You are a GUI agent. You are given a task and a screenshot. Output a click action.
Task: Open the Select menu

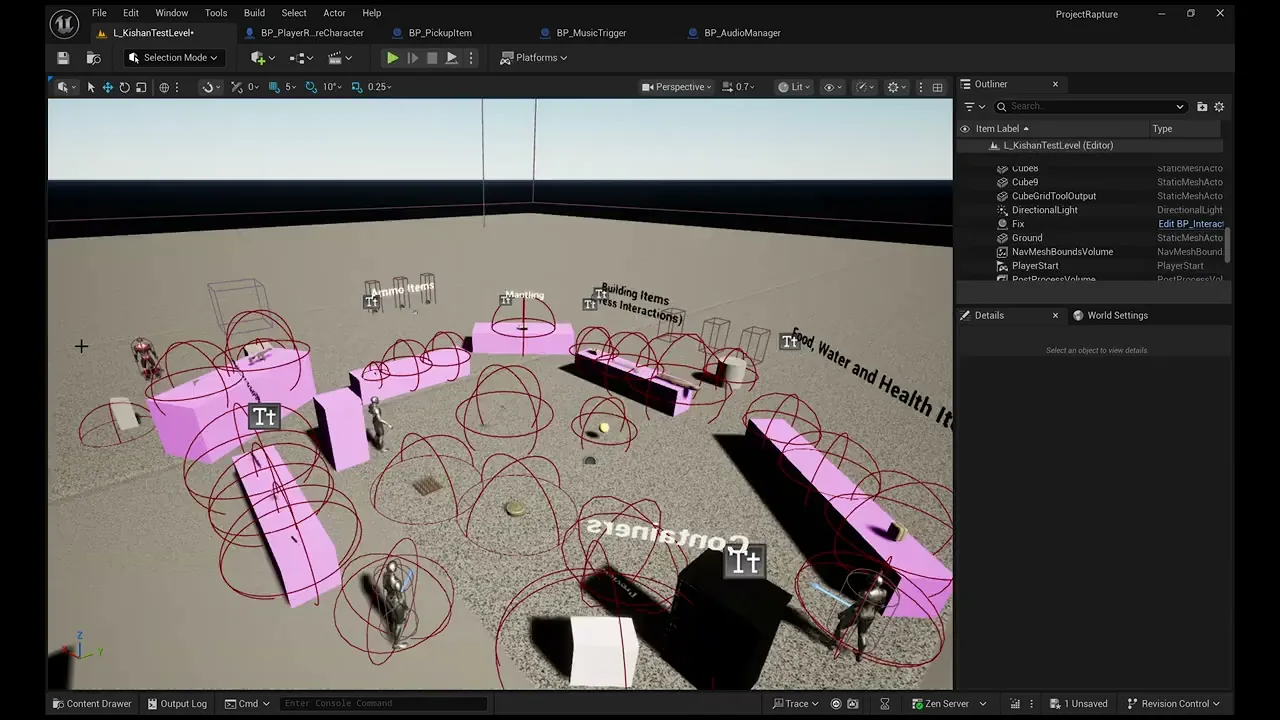tap(294, 13)
